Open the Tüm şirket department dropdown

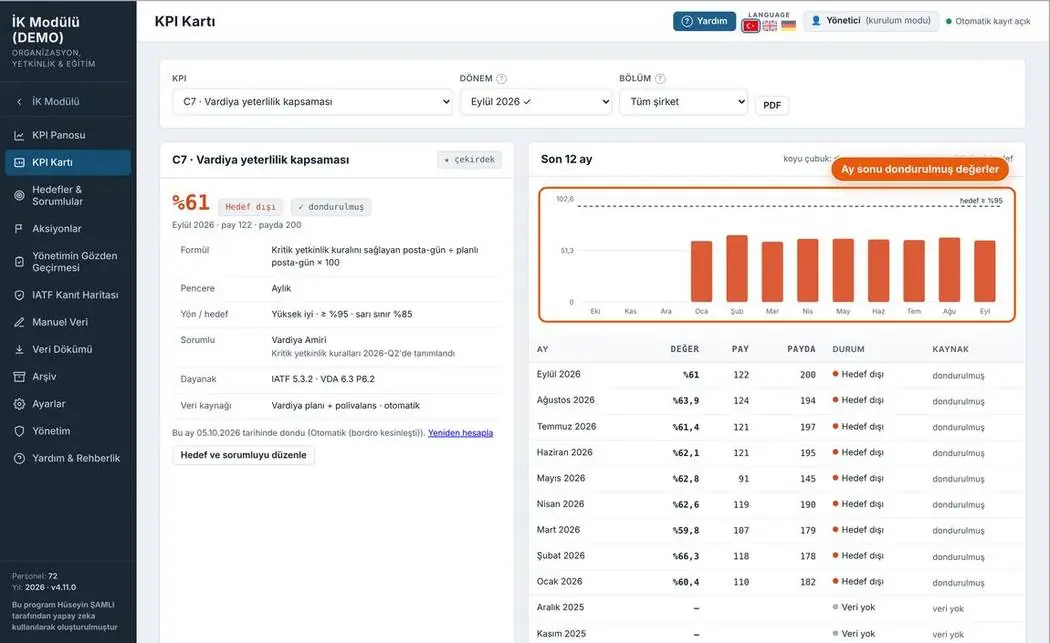[683, 102]
